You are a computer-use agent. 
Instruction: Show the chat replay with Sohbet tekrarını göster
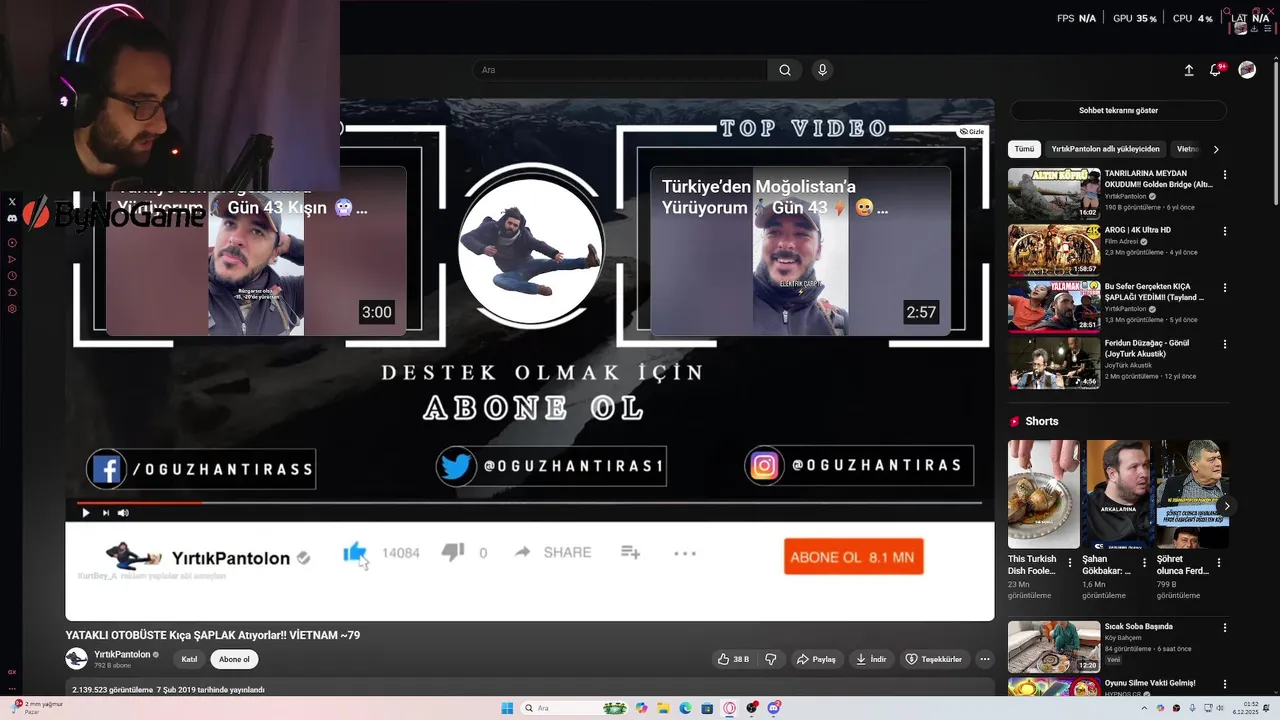coord(1118,110)
